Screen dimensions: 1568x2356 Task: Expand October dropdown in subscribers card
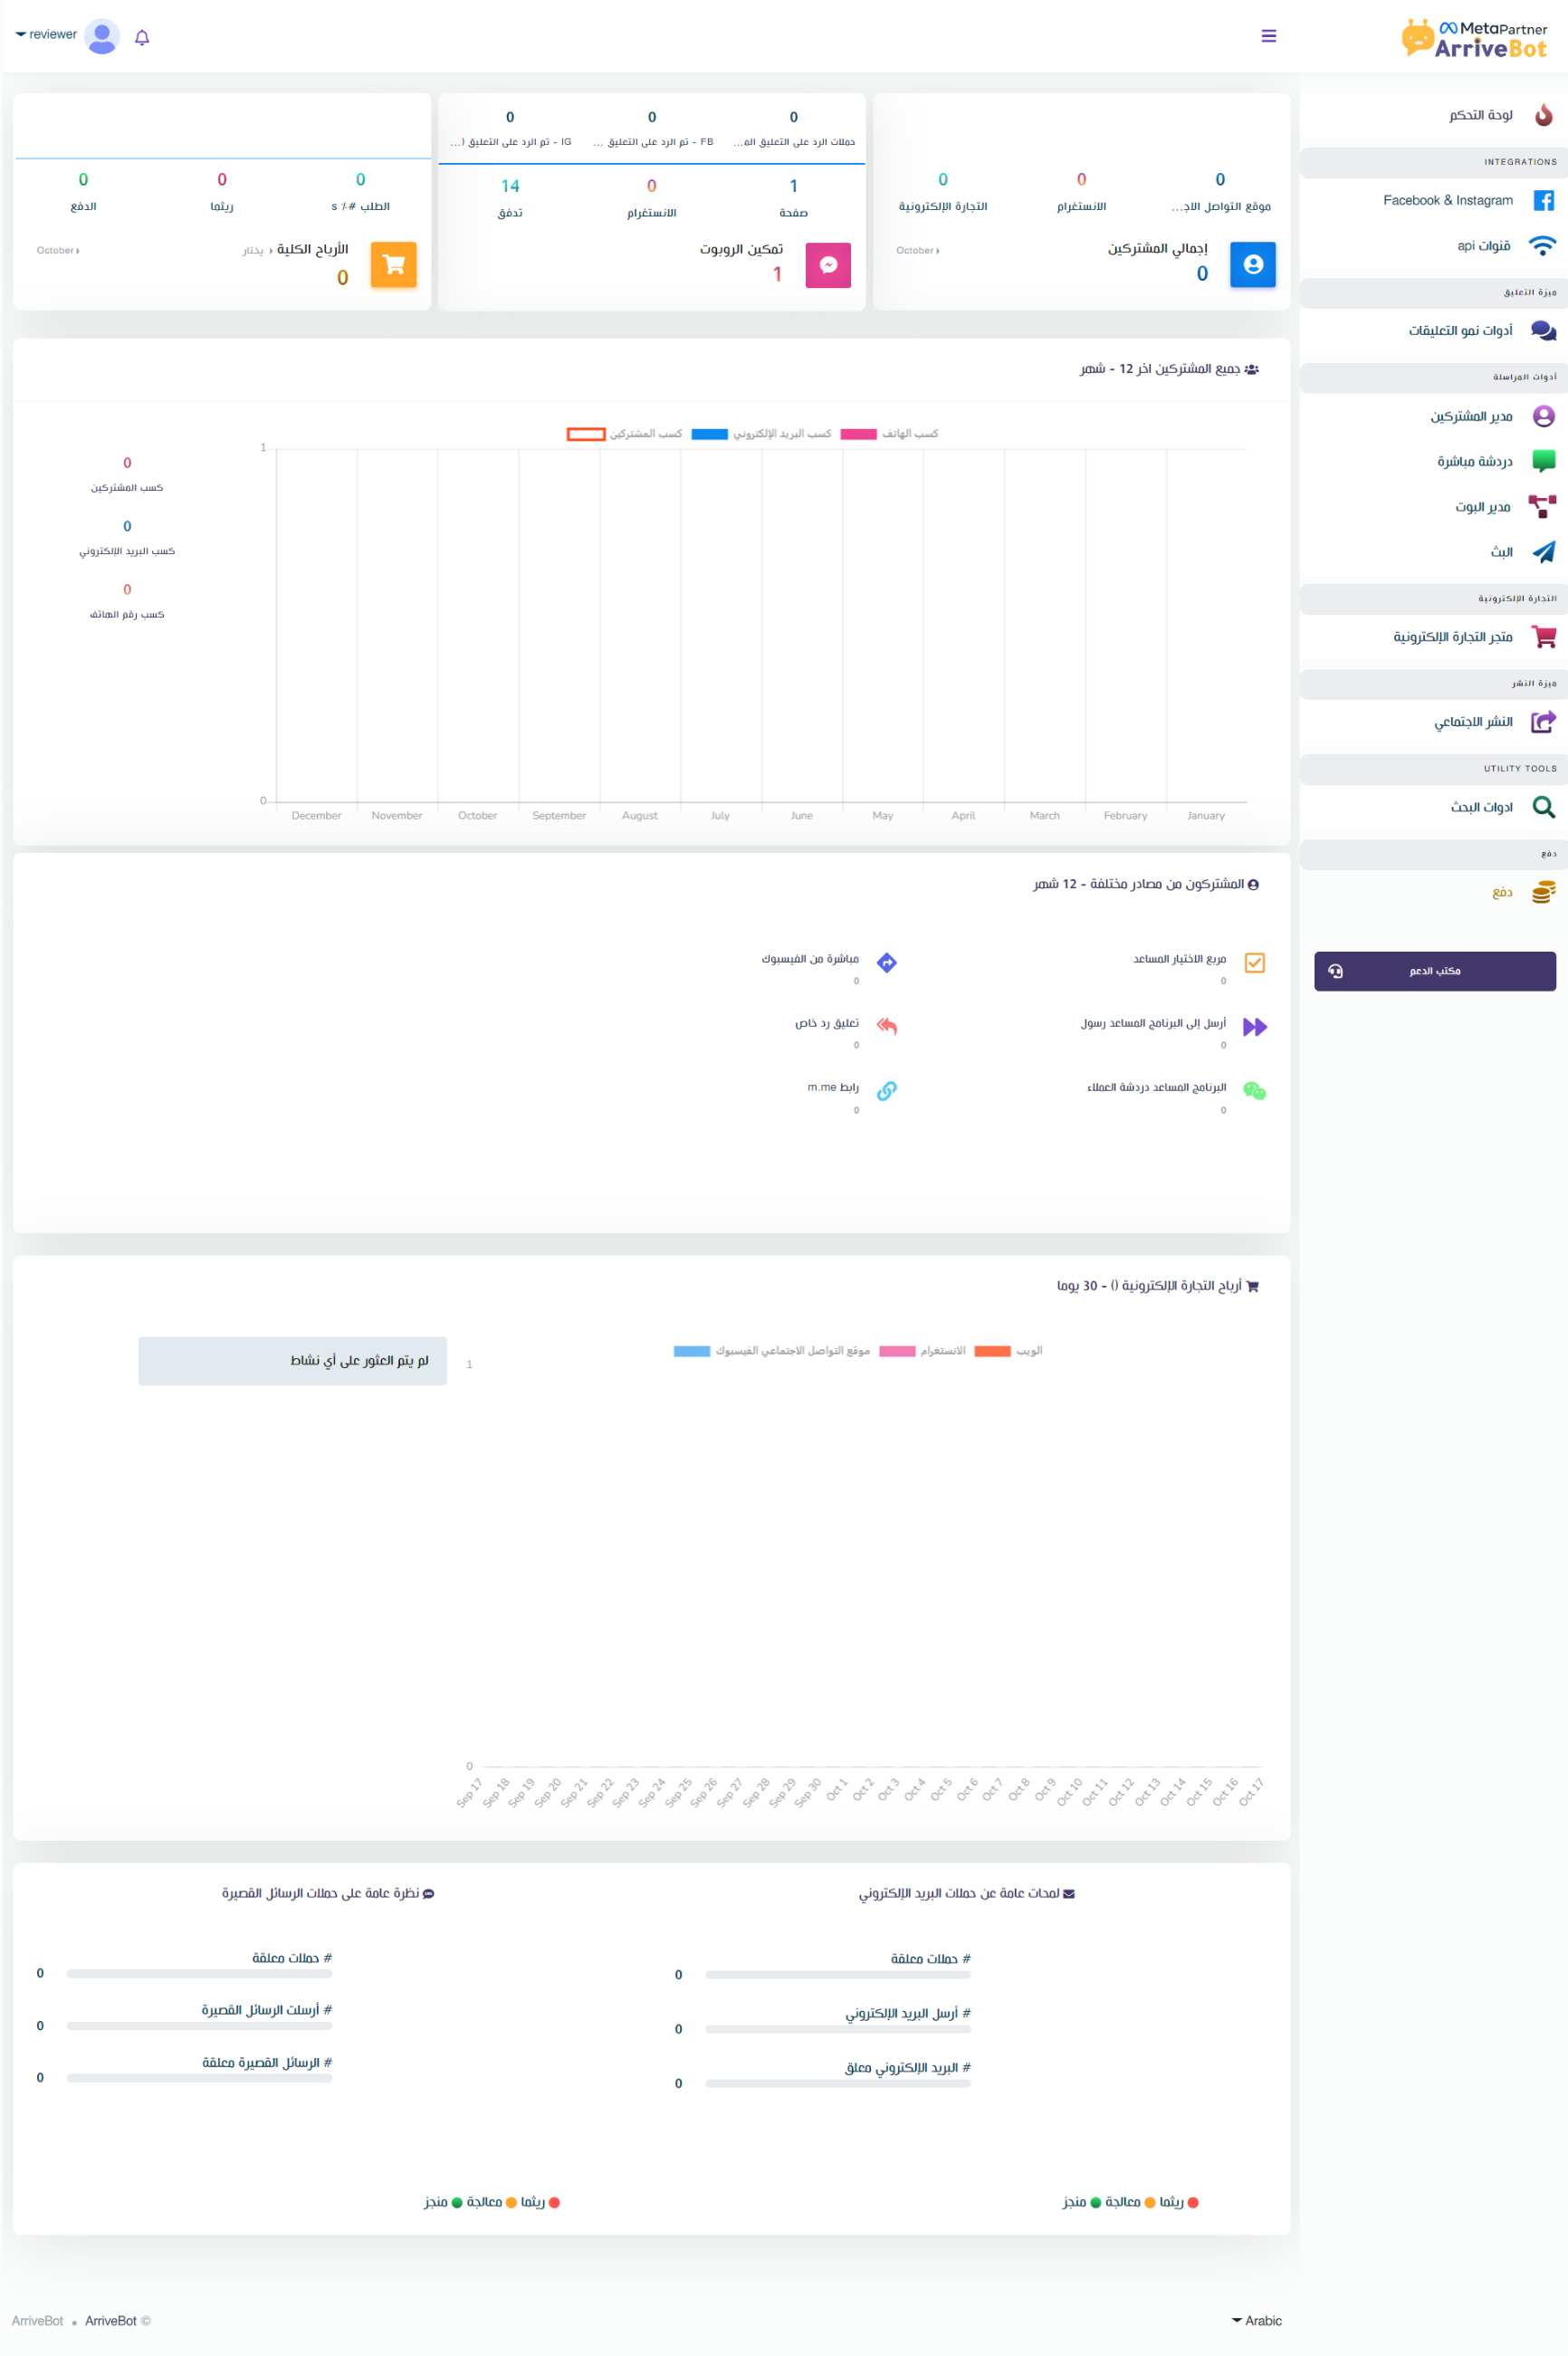click(x=917, y=251)
